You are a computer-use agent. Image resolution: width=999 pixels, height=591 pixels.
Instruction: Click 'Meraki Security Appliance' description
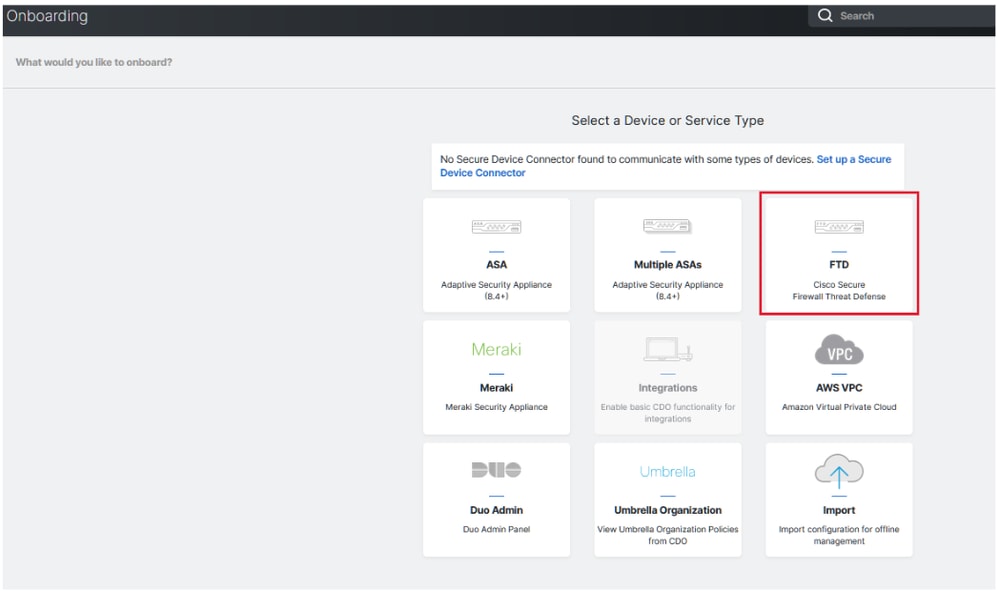496,407
